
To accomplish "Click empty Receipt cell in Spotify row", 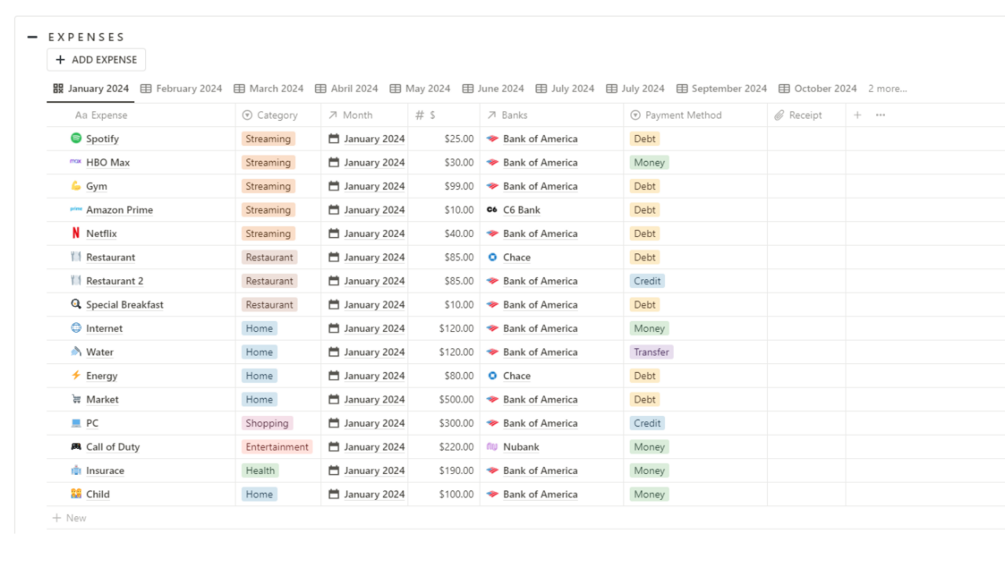I will coord(806,139).
